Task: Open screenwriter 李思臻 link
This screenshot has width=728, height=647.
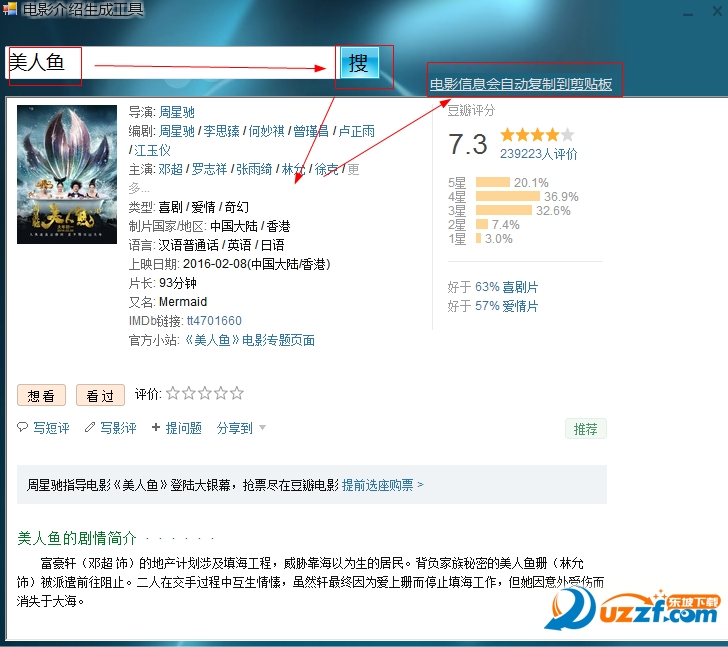Action: click(x=221, y=131)
